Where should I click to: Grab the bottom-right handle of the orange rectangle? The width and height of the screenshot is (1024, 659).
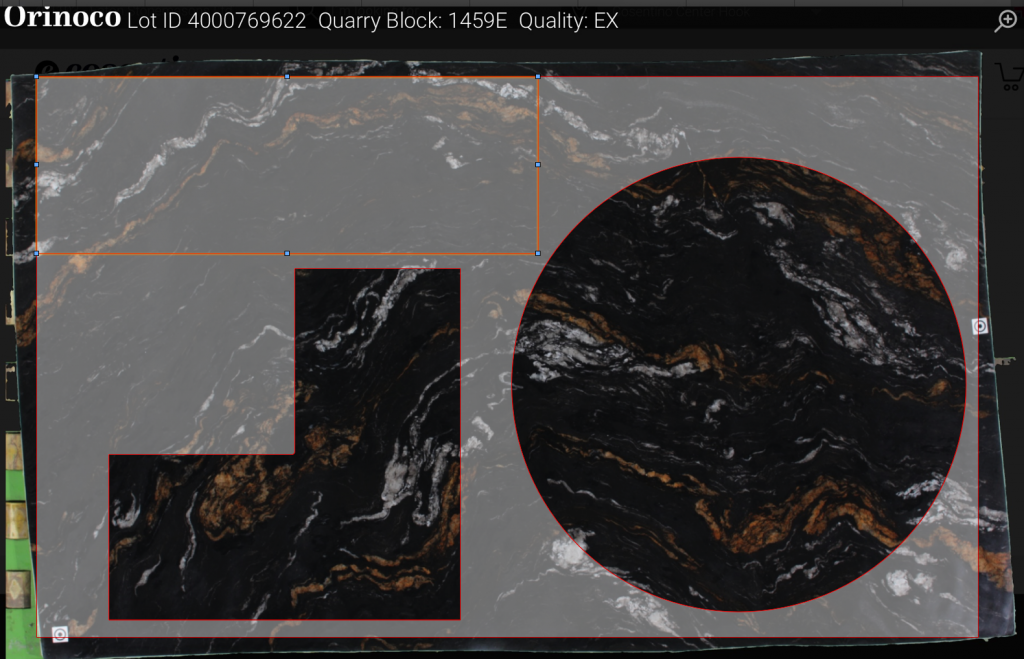538,253
